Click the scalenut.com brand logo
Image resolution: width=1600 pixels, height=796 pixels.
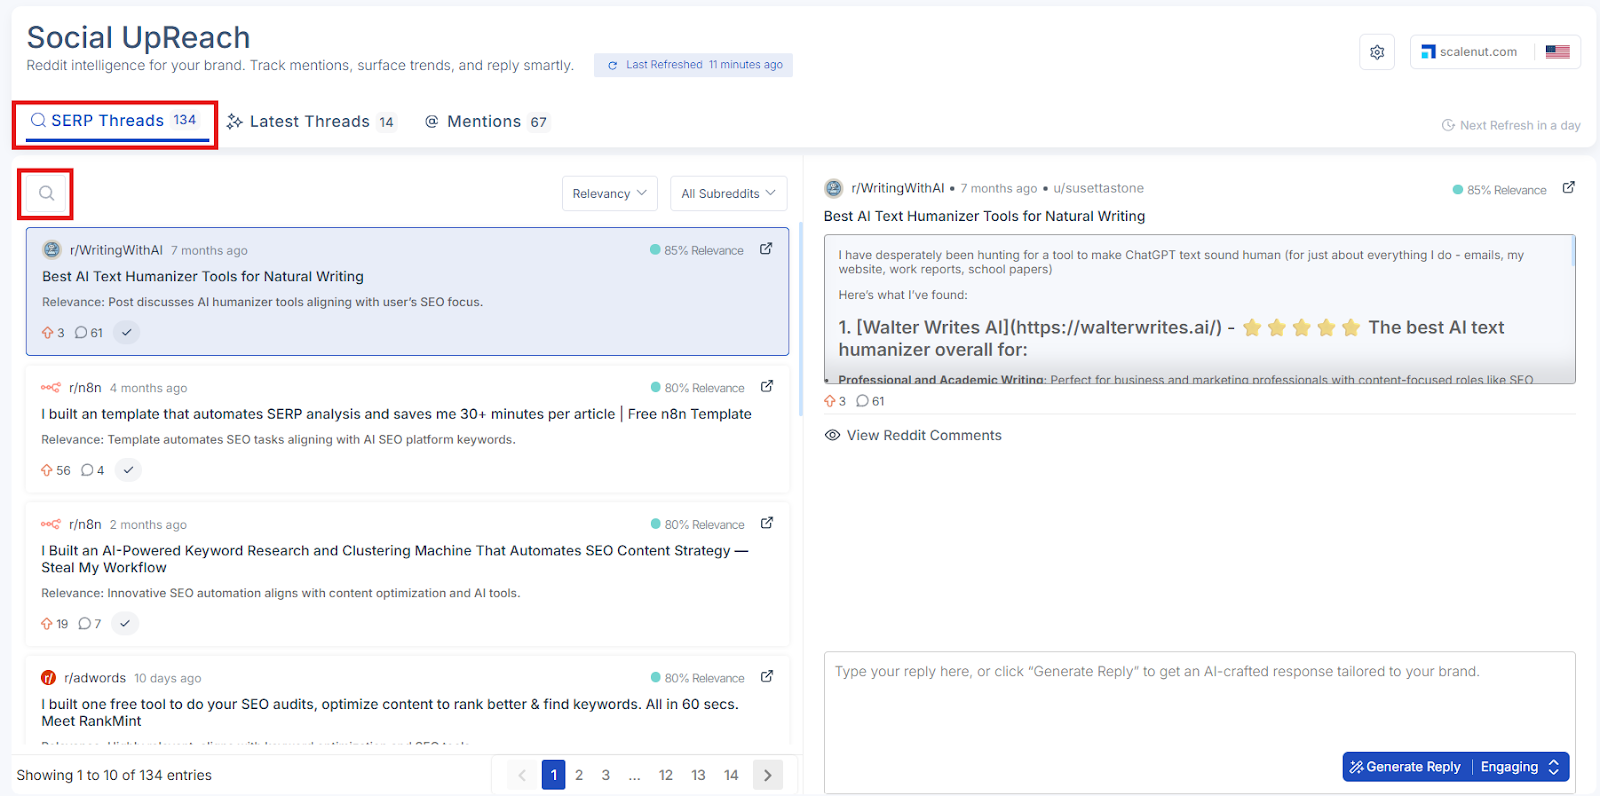pyautogui.click(x=1428, y=52)
